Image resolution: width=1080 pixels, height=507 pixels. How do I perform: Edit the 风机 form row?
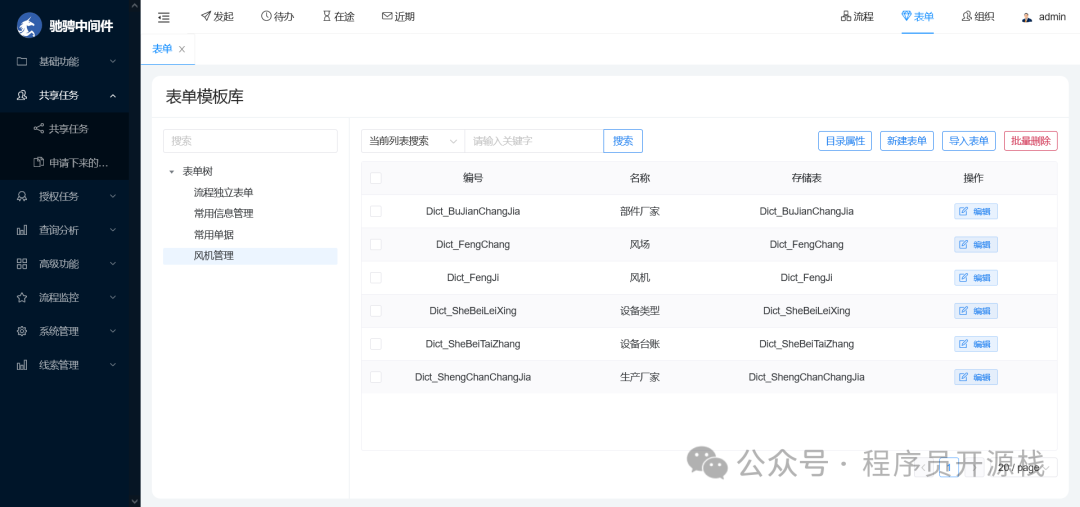975,278
